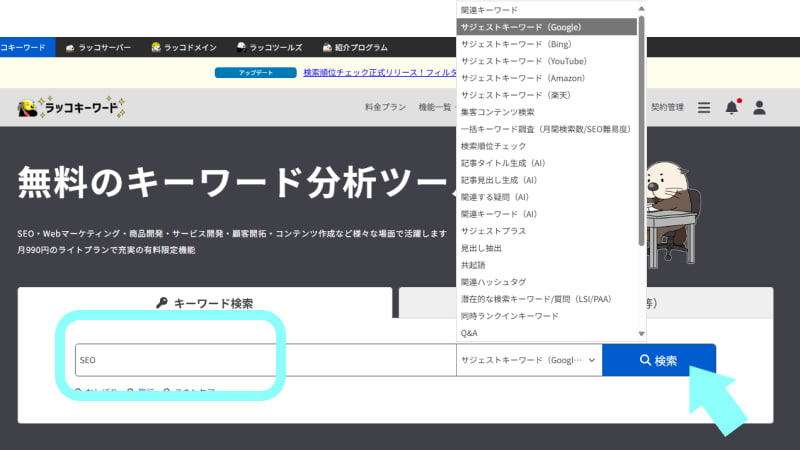Open the 契約管理 menu item
800x450 pixels.
point(667,107)
